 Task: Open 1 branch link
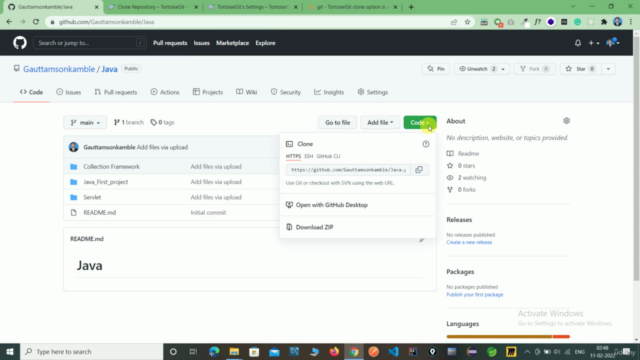tap(129, 122)
